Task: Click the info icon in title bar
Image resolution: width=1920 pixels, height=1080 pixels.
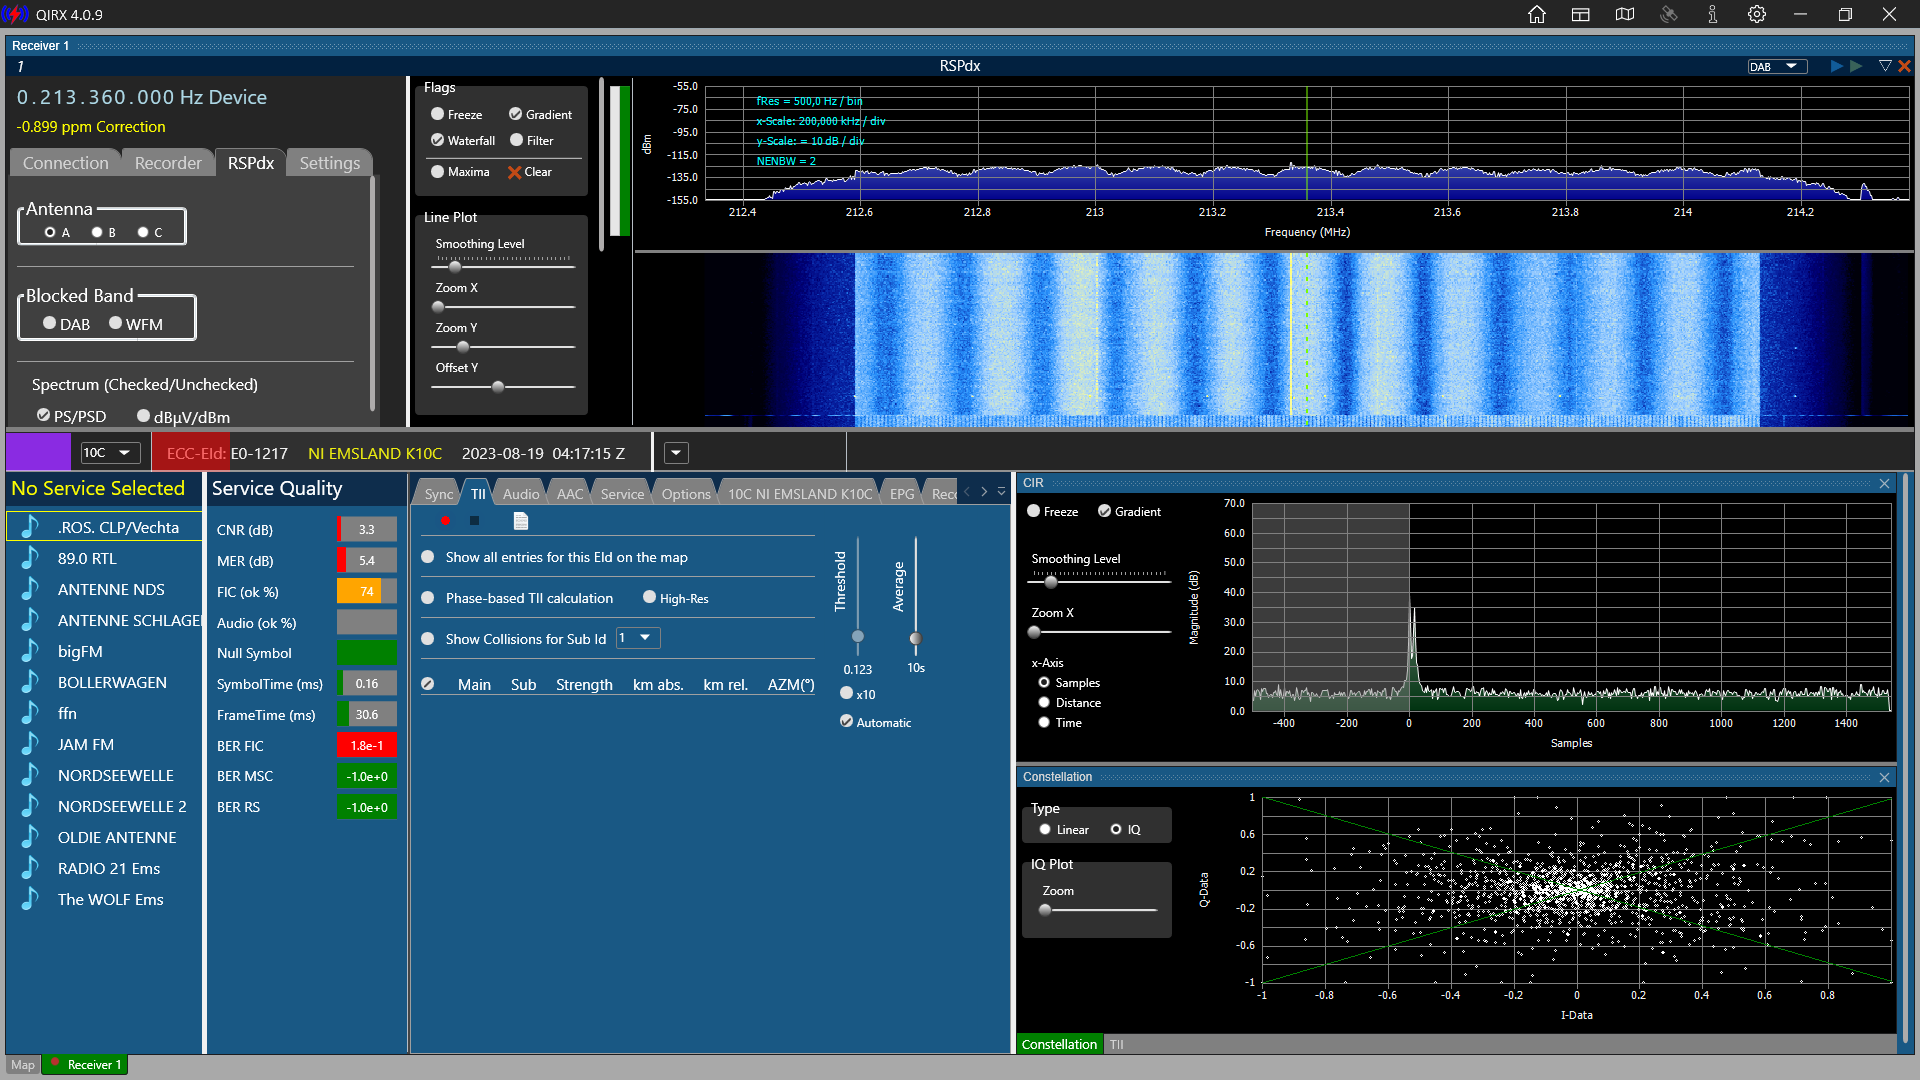Action: [1713, 14]
